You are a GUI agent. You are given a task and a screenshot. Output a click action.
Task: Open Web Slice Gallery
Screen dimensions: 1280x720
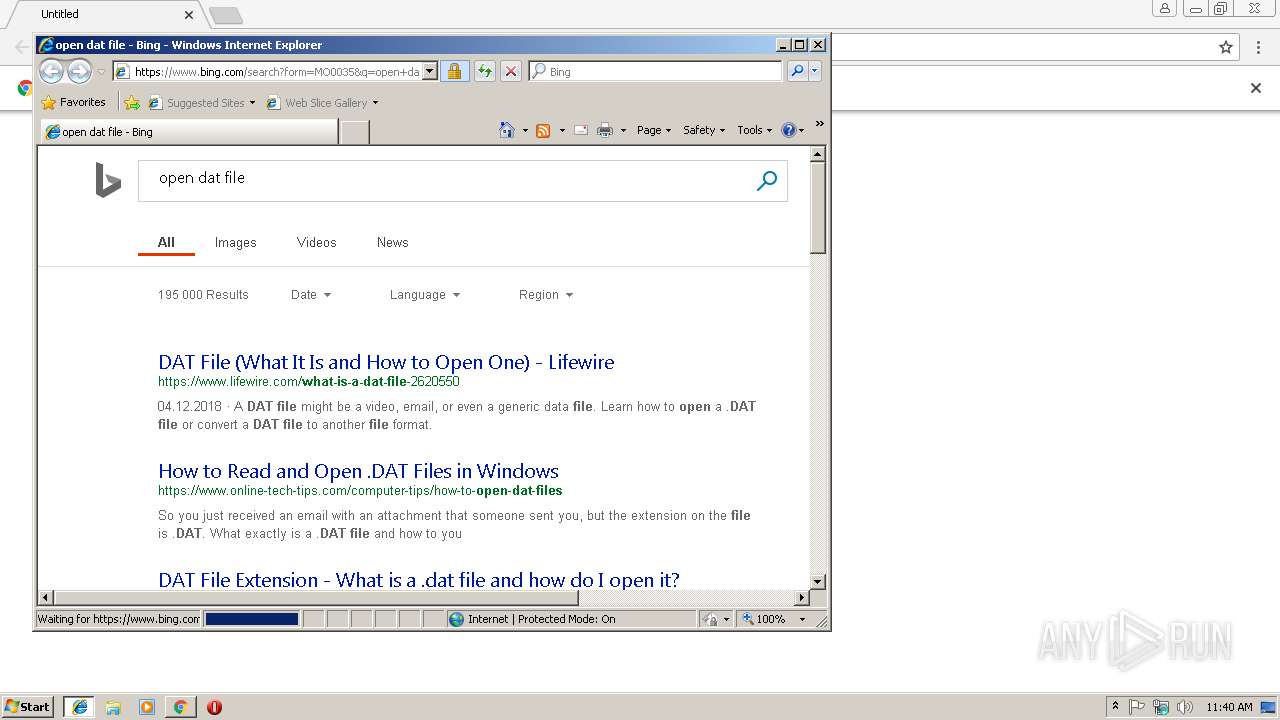pos(322,102)
